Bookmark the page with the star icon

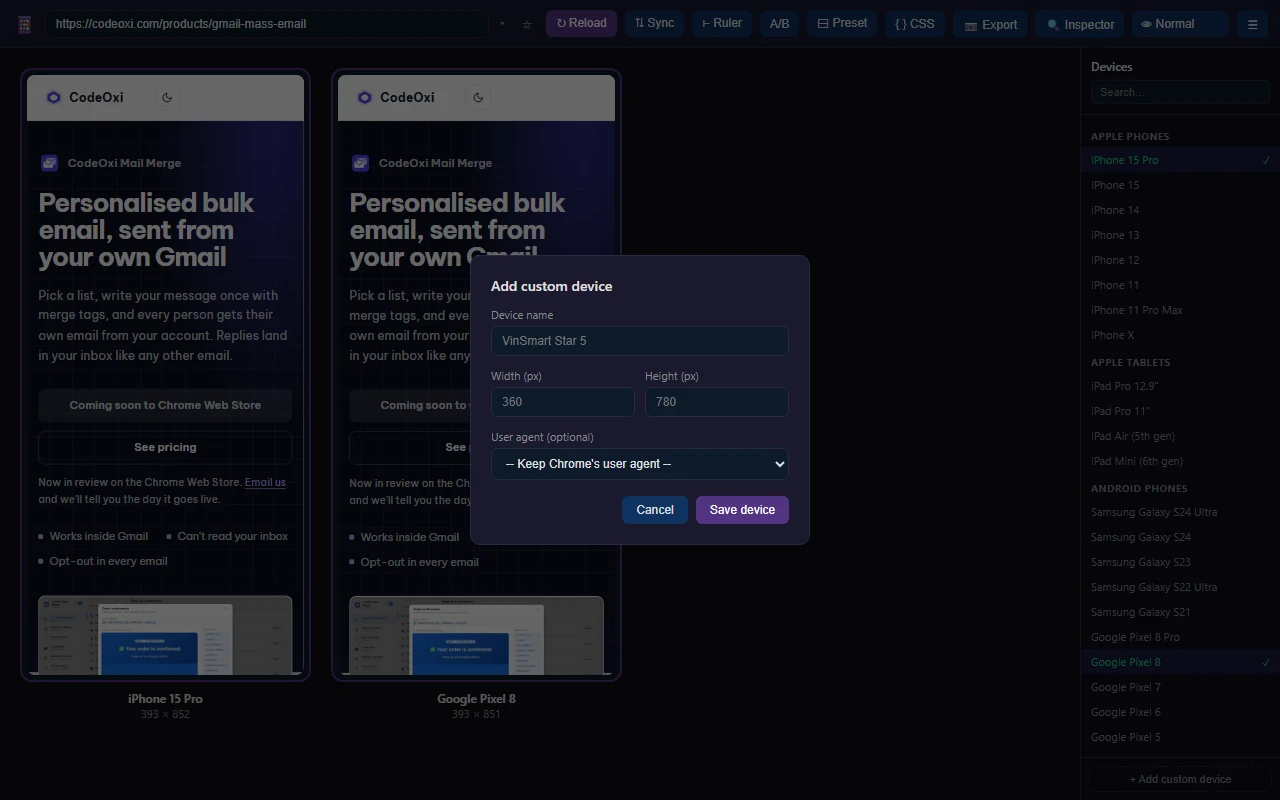(527, 24)
